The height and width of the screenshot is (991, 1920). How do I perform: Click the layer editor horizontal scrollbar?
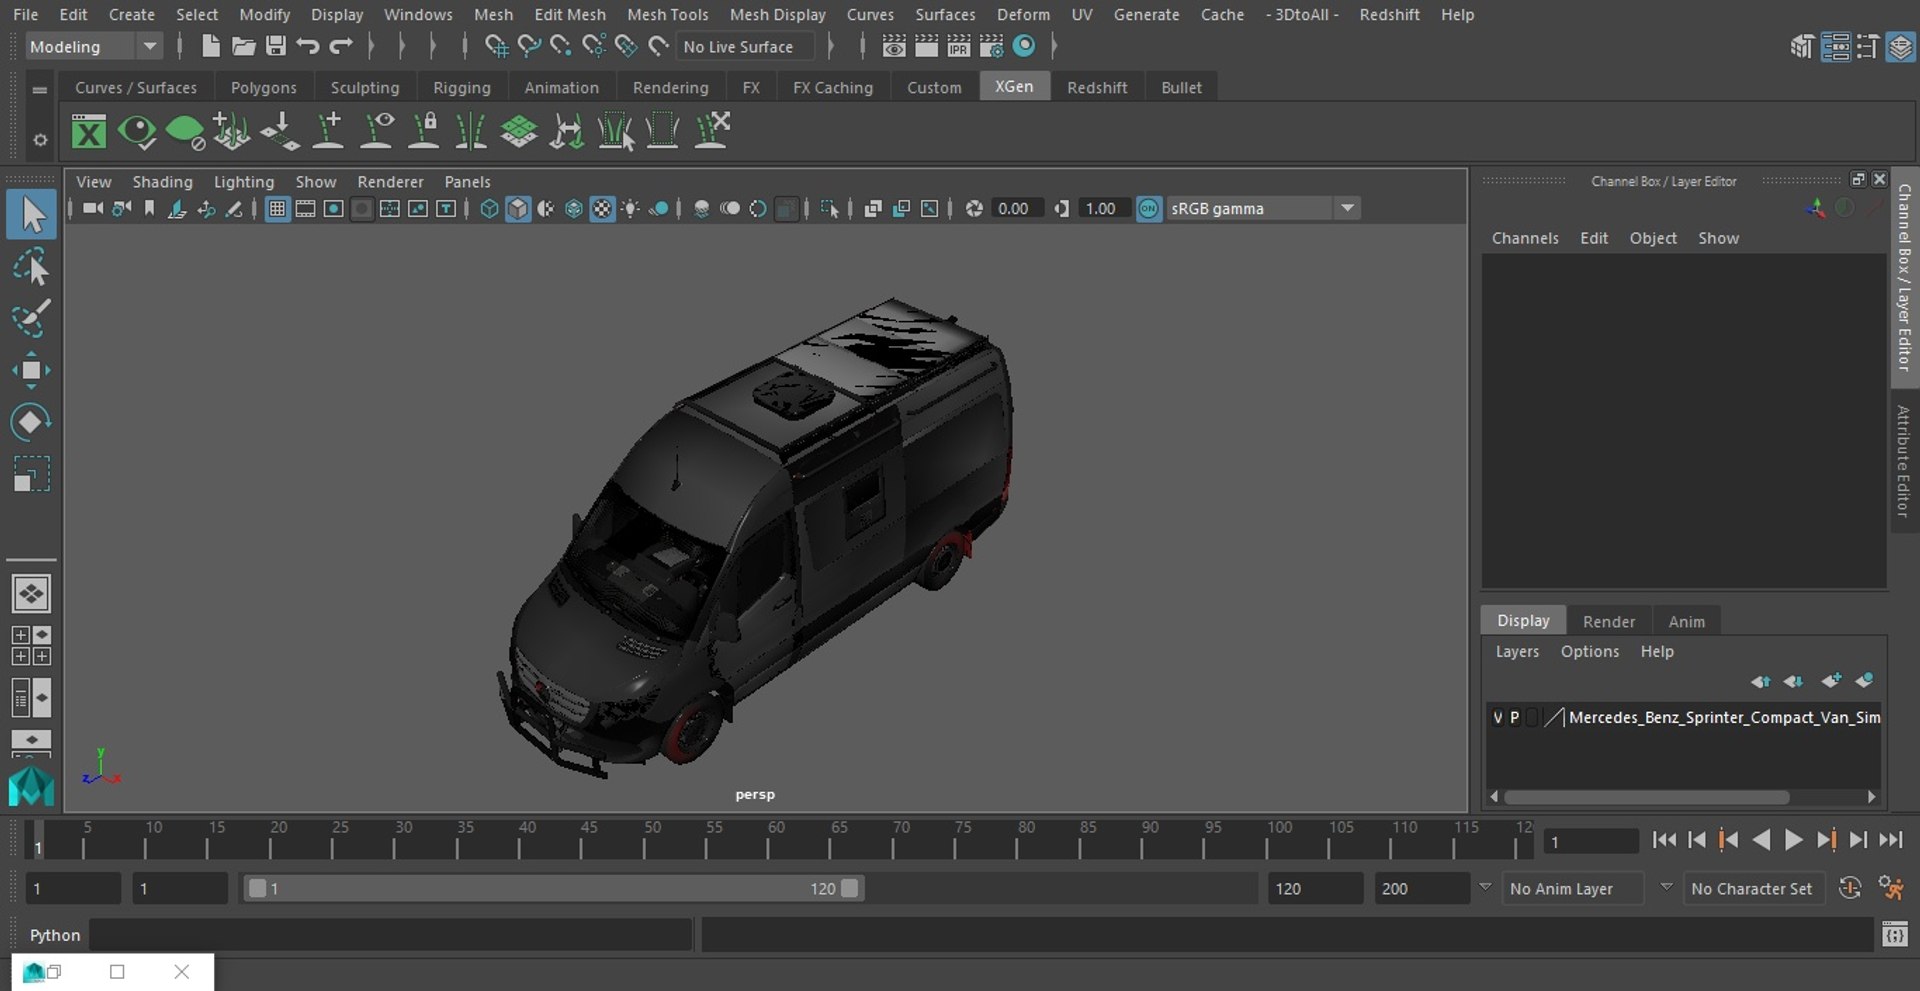coord(1646,797)
